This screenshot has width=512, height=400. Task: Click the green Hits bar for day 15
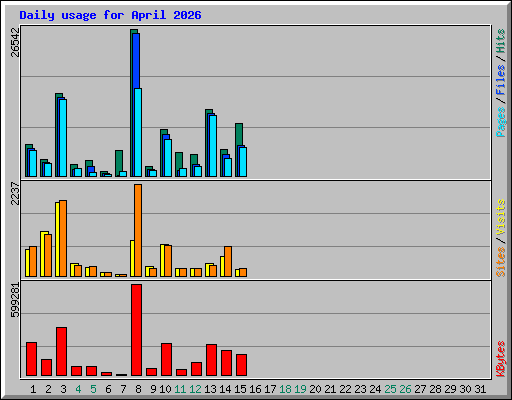[239, 135]
